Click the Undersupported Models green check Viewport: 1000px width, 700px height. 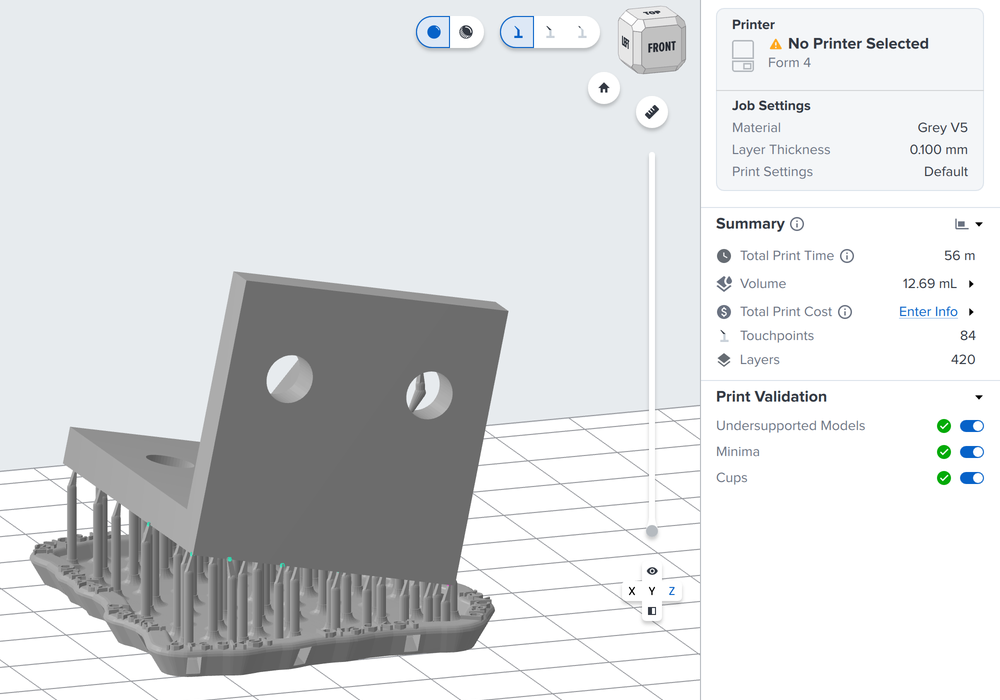944,426
